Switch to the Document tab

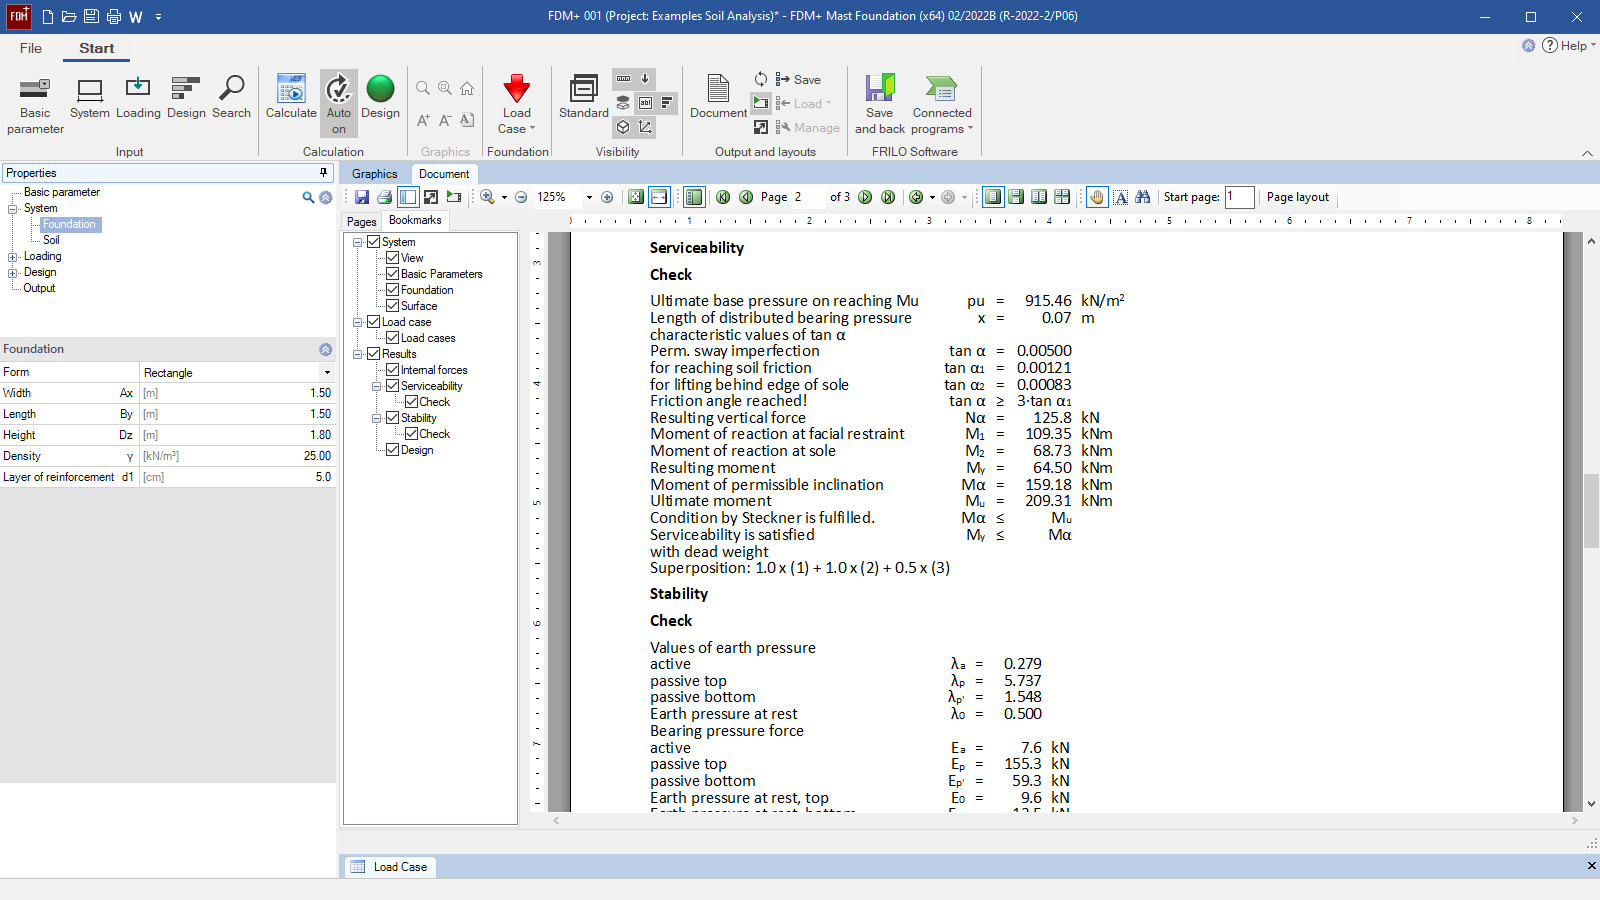(x=444, y=174)
